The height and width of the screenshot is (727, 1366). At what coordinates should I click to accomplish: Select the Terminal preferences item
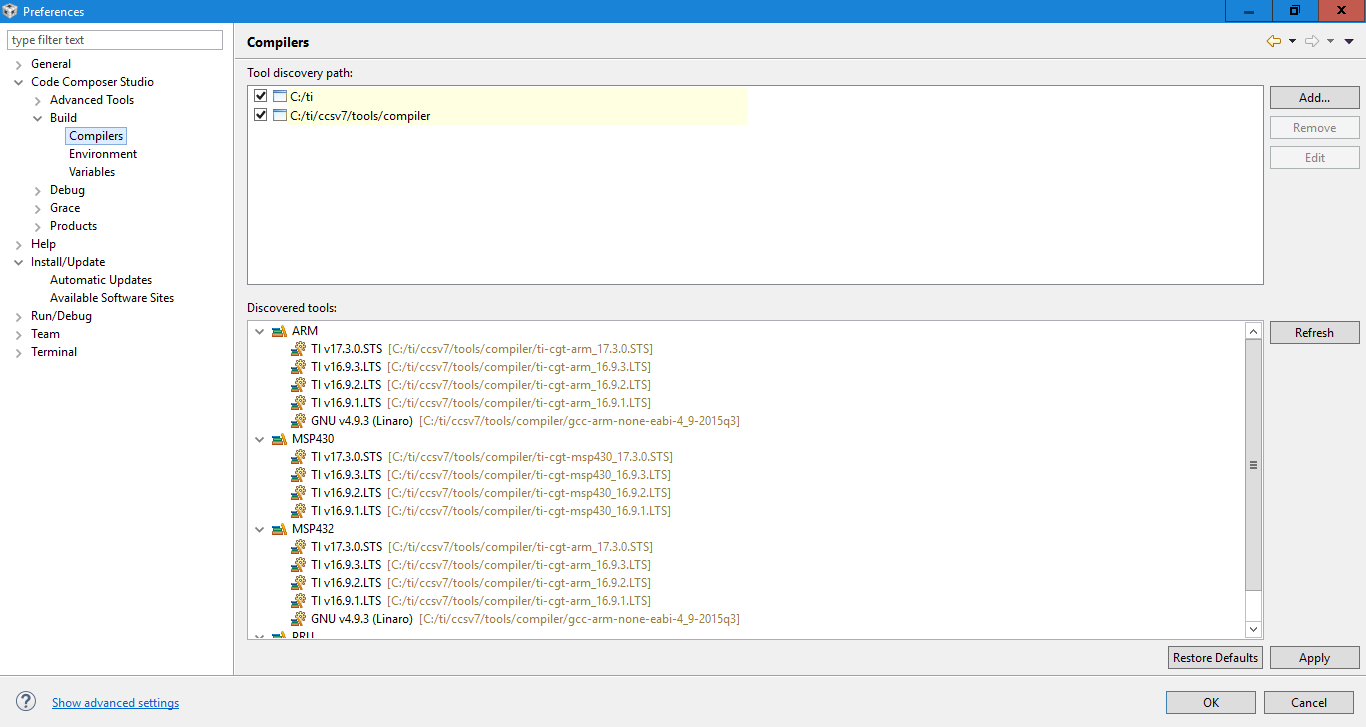[x=54, y=352]
